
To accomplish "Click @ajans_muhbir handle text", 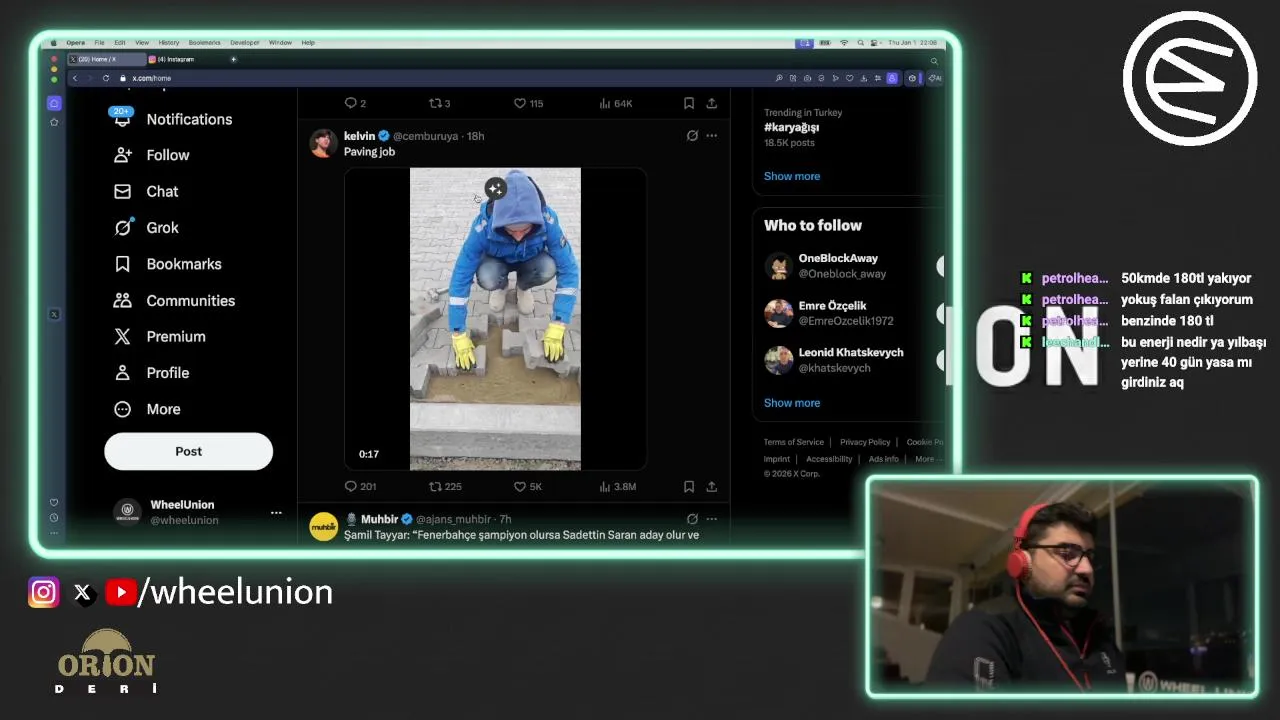I will coord(453,519).
